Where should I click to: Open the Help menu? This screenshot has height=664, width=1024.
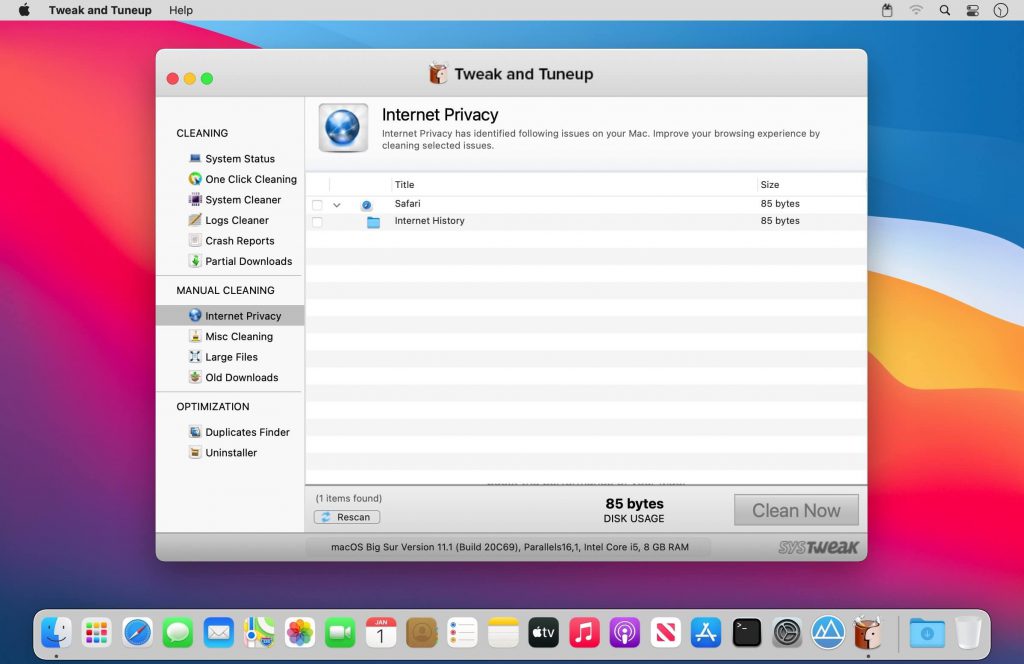(x=182, y=10)
